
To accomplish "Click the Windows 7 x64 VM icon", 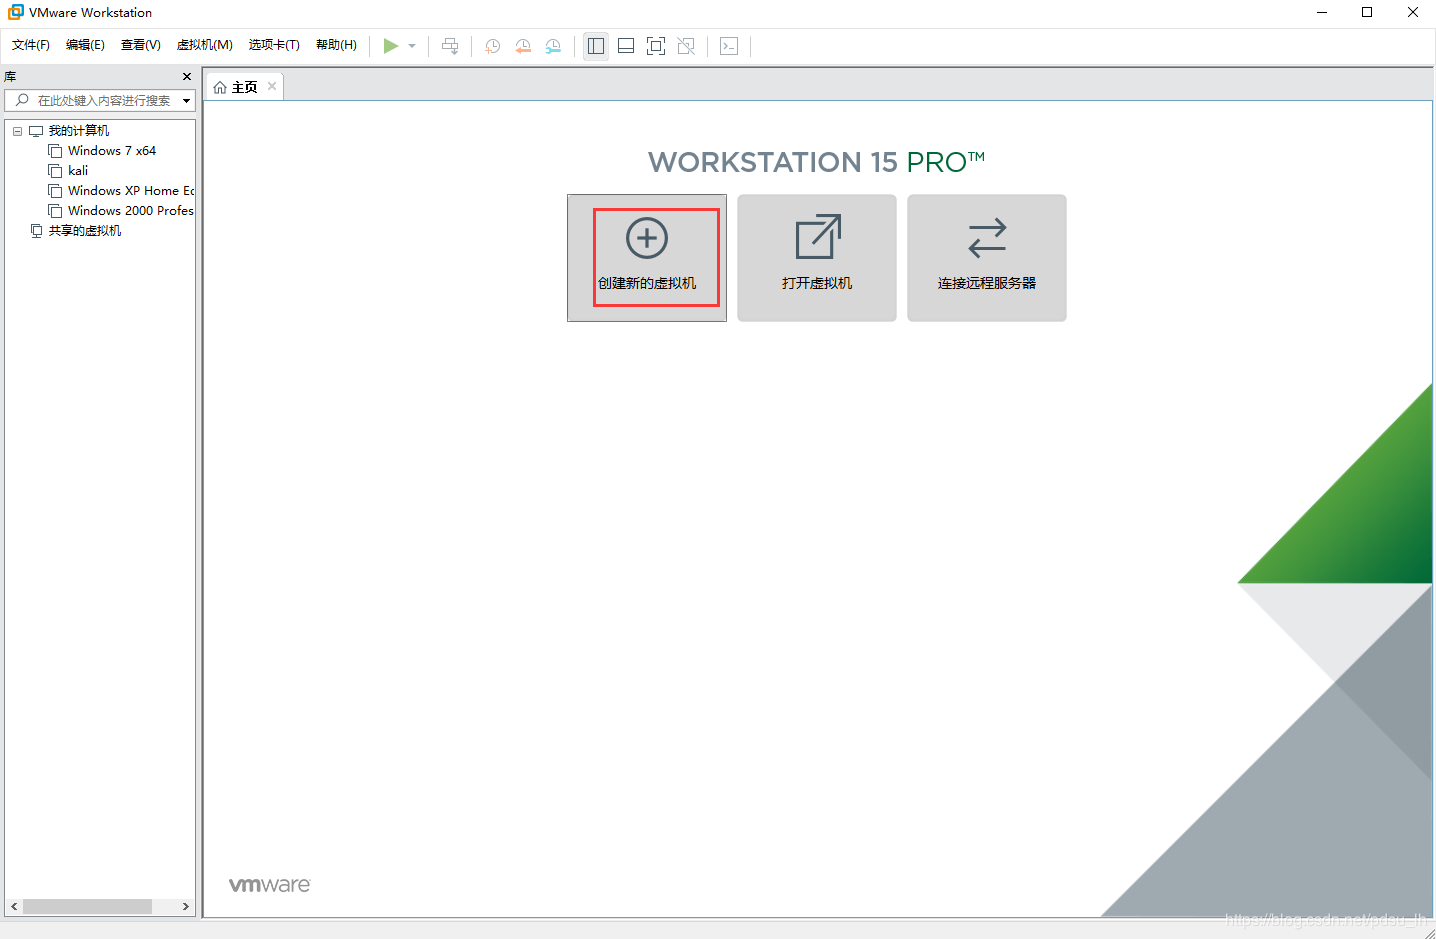I will click(x=55, y=151).
